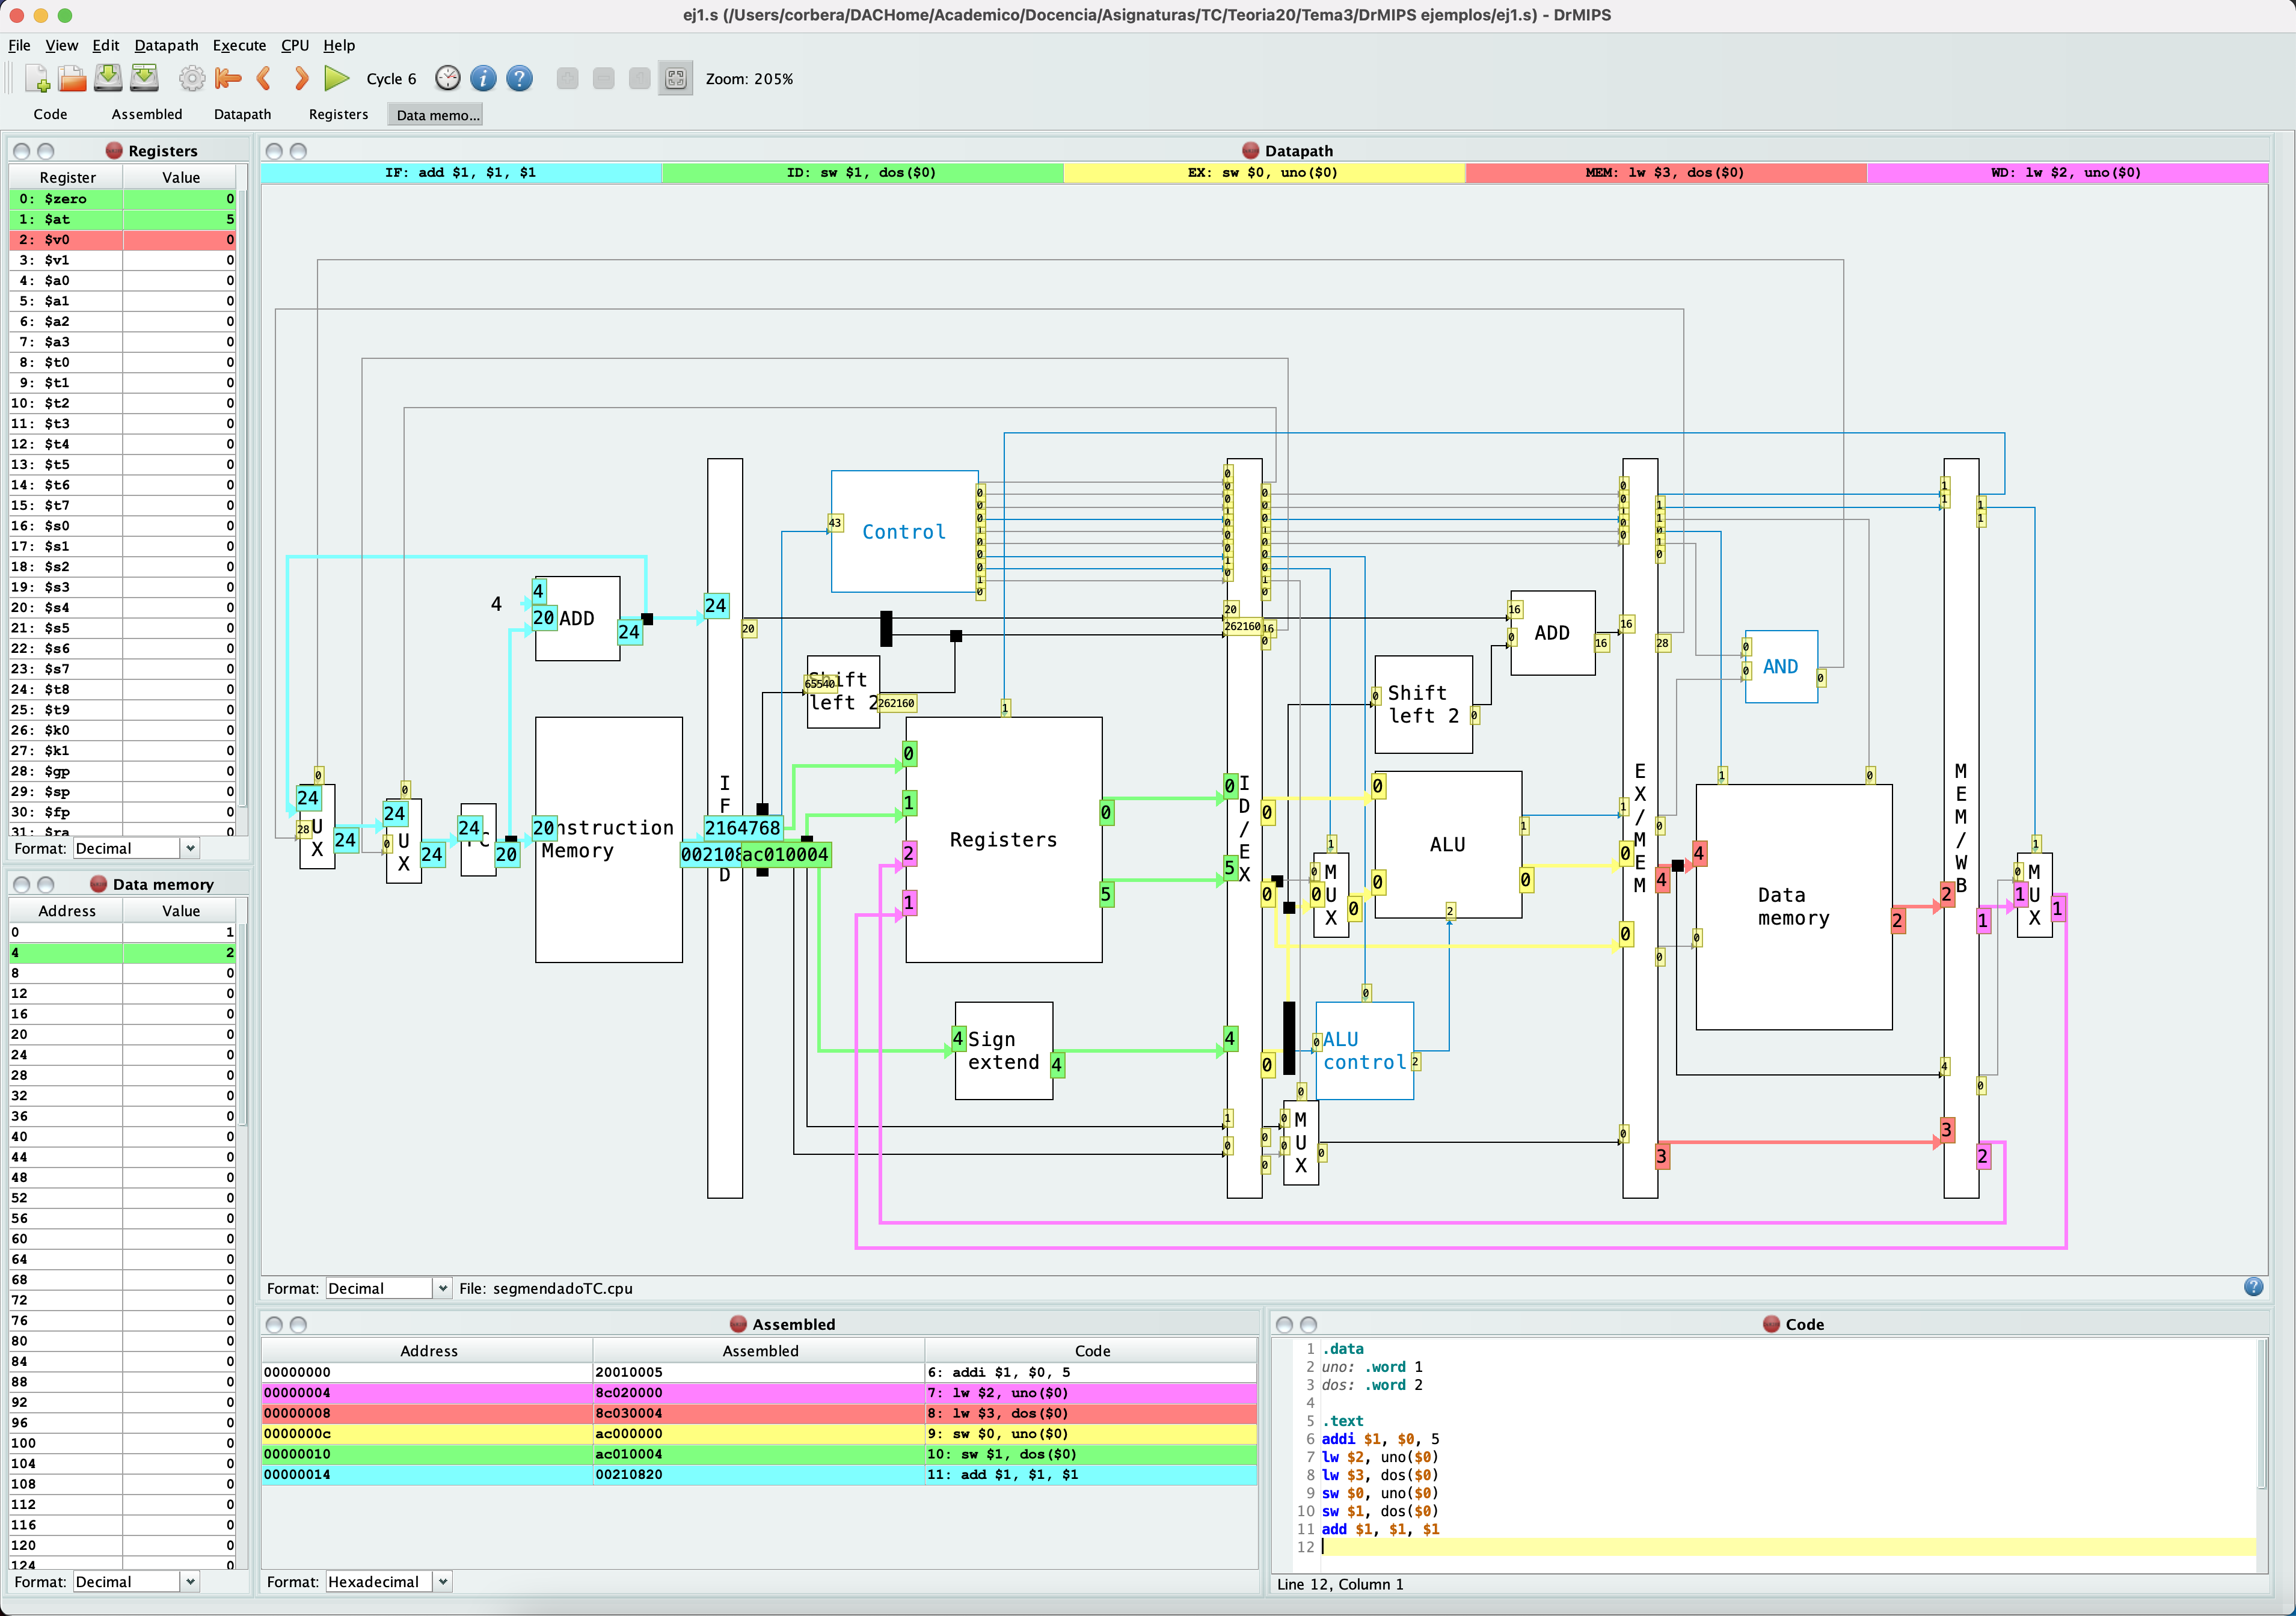Run the program with the green play icon

pos(337,78)
